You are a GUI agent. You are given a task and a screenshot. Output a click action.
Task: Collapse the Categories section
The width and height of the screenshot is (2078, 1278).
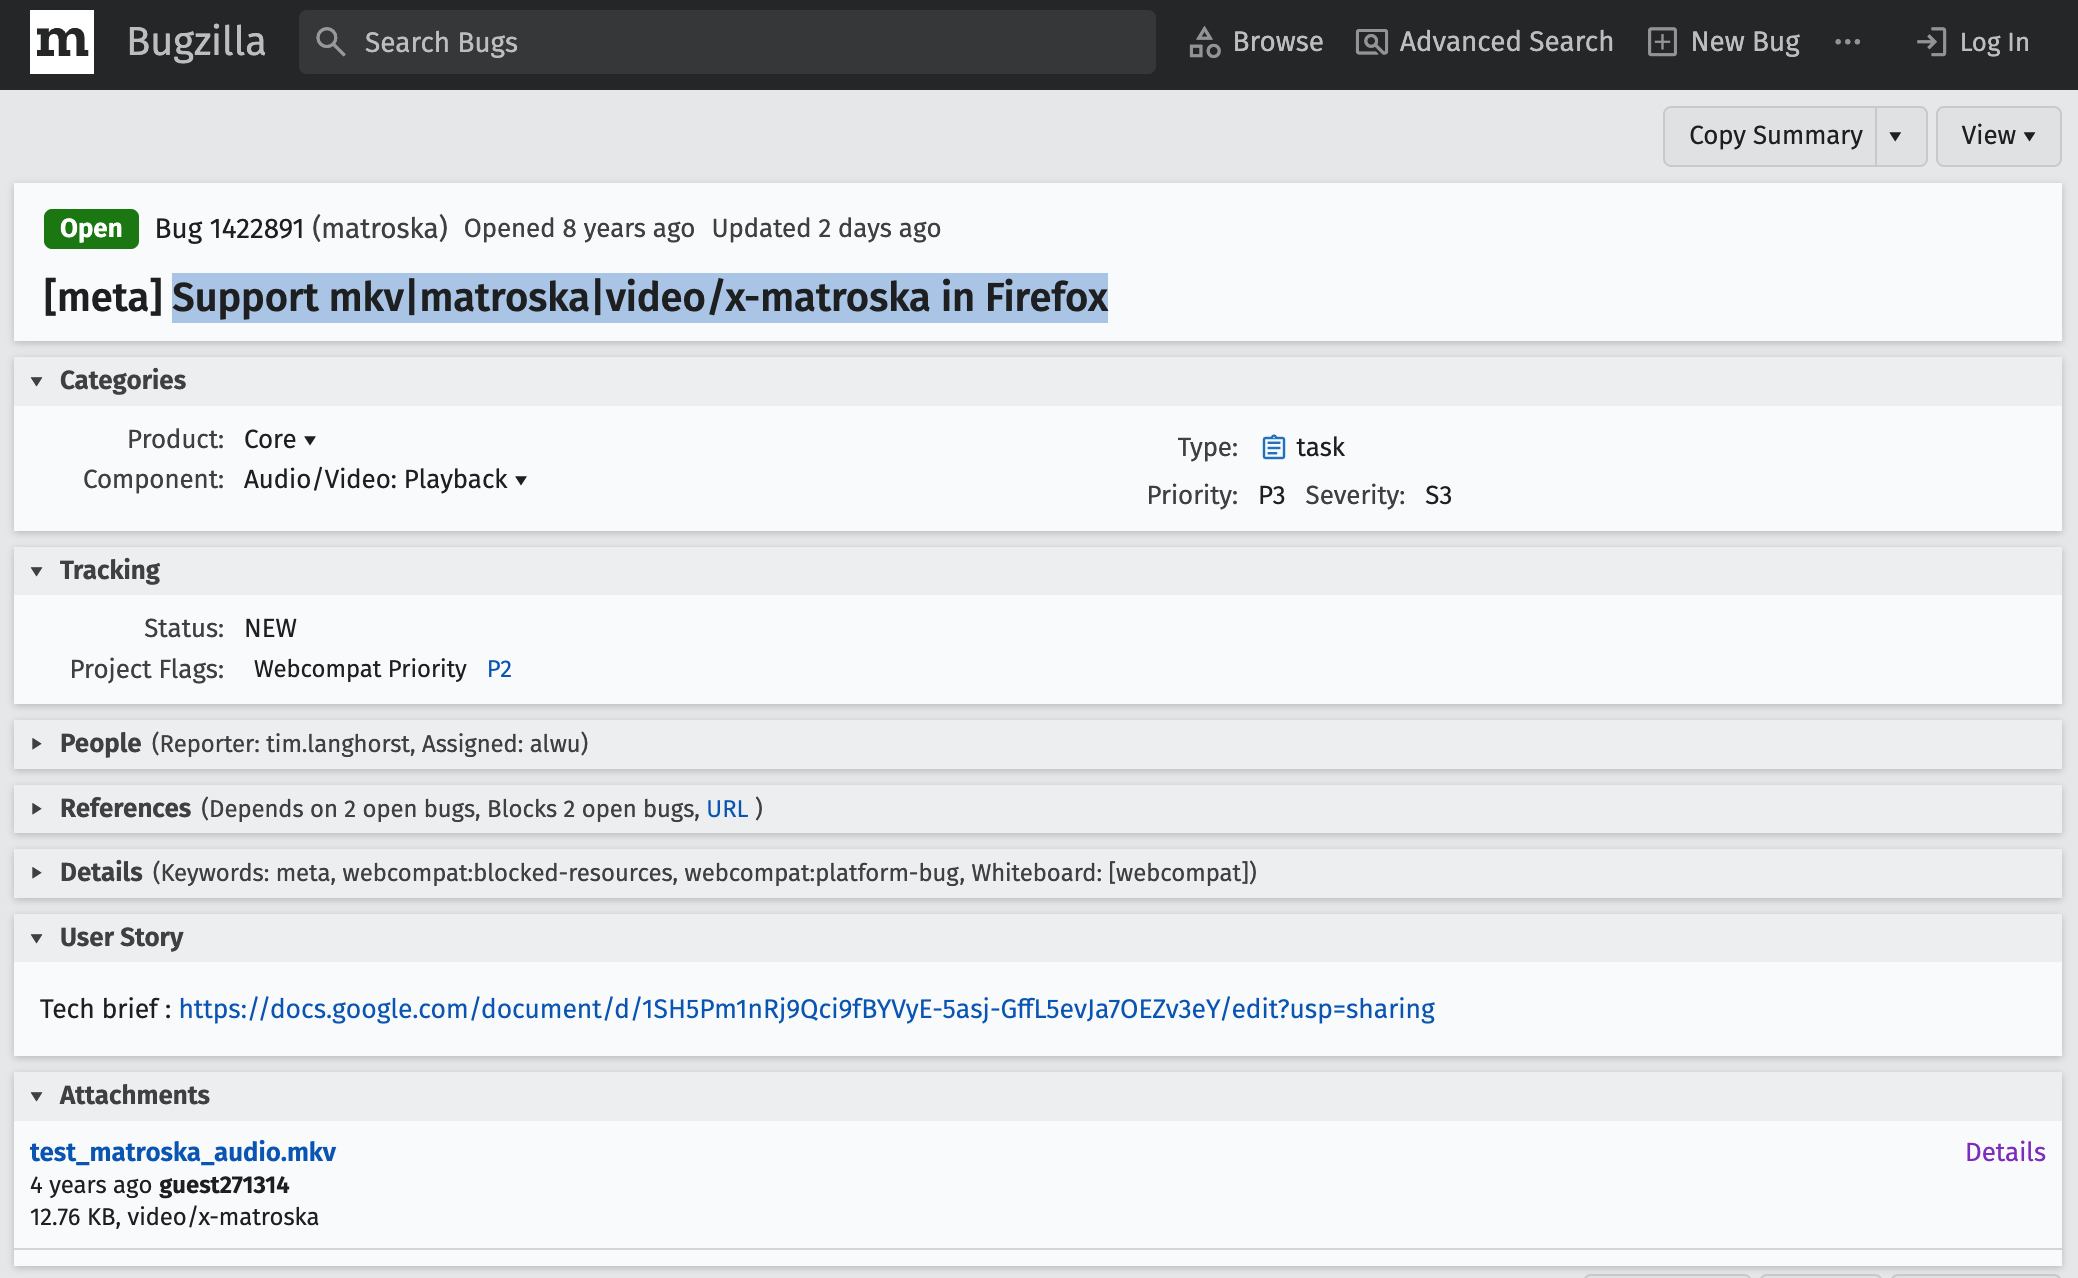(37, 381)
